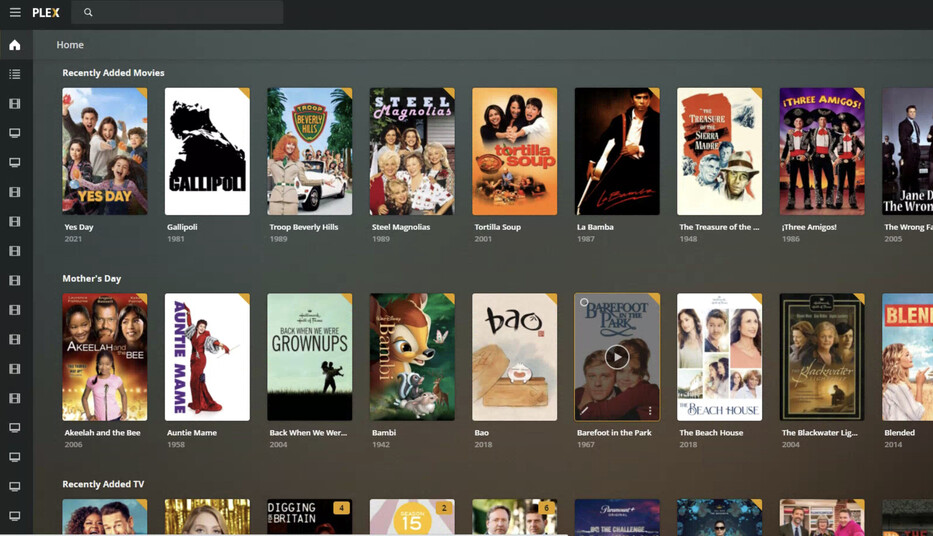This screenshot has width=933, height=536.
Task: Click the edit pencil on Barefoot in the Park
Action: click(584, 410)
